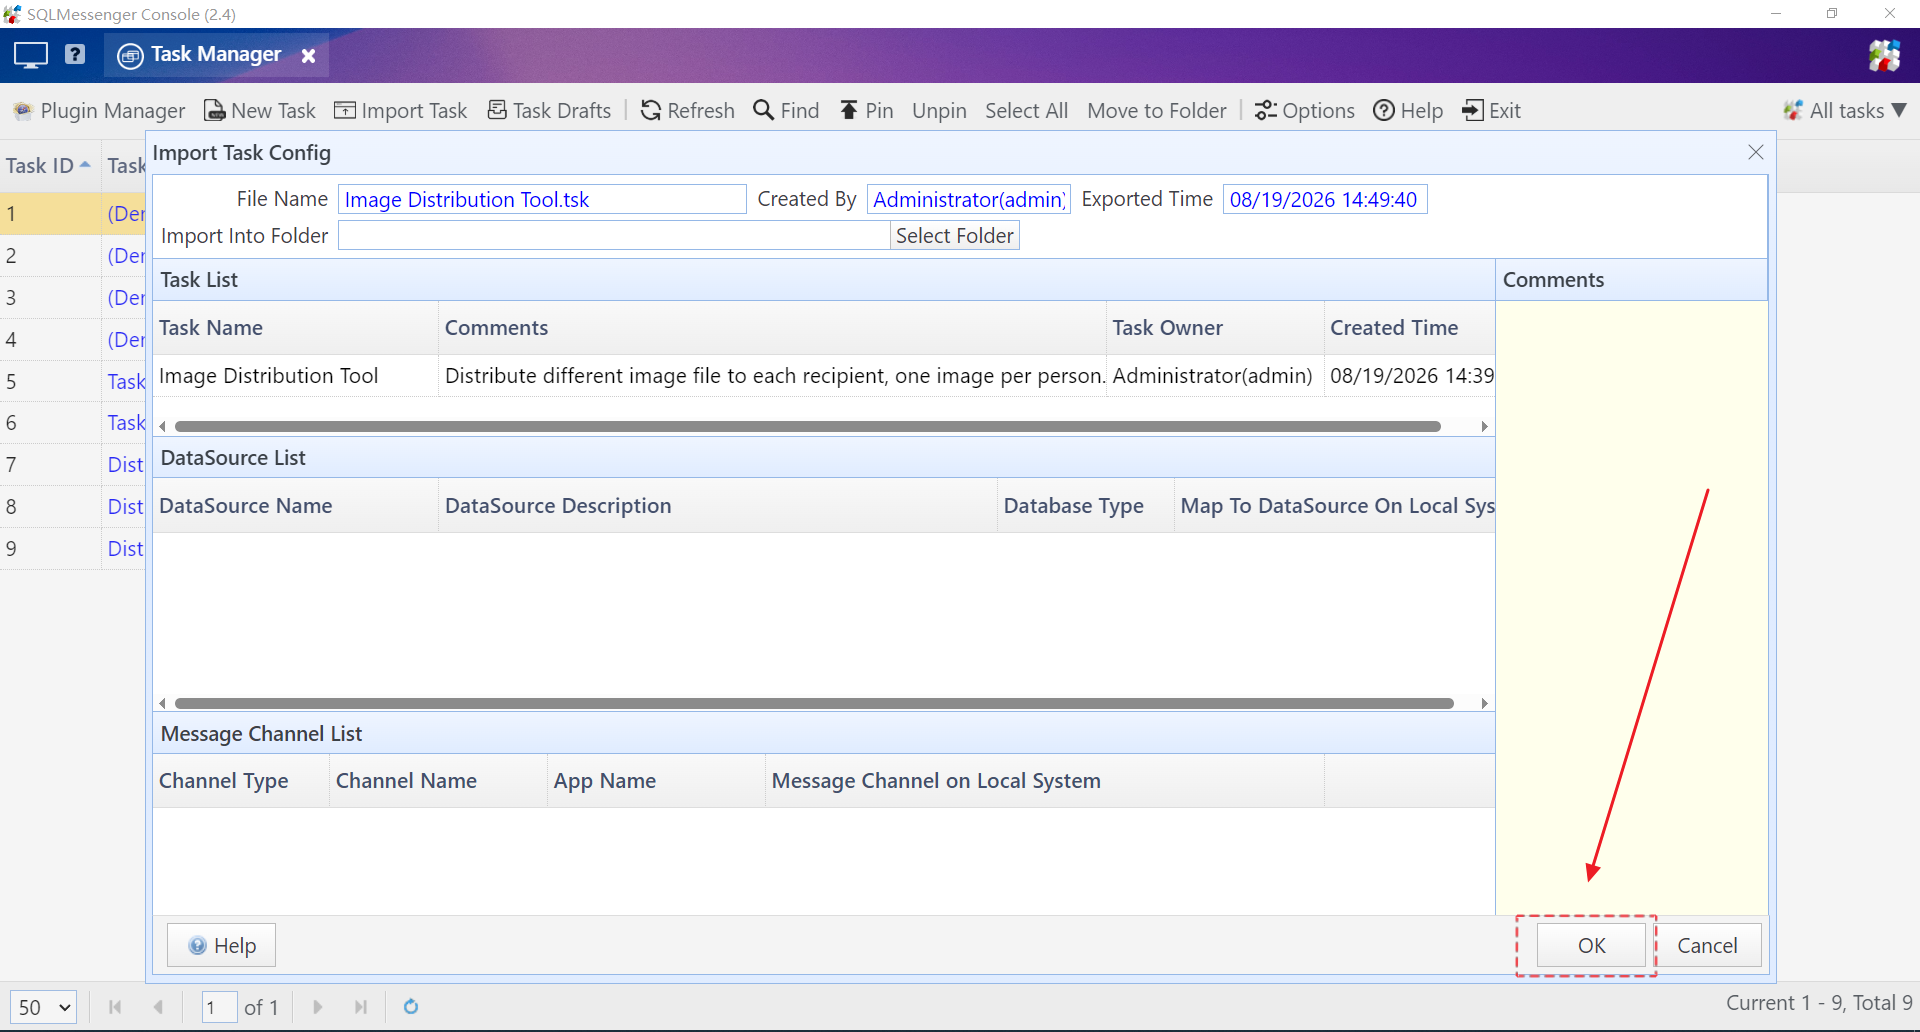Pin the selected task
Screen dimensions: 1920x1032
[x=866, y=111]
